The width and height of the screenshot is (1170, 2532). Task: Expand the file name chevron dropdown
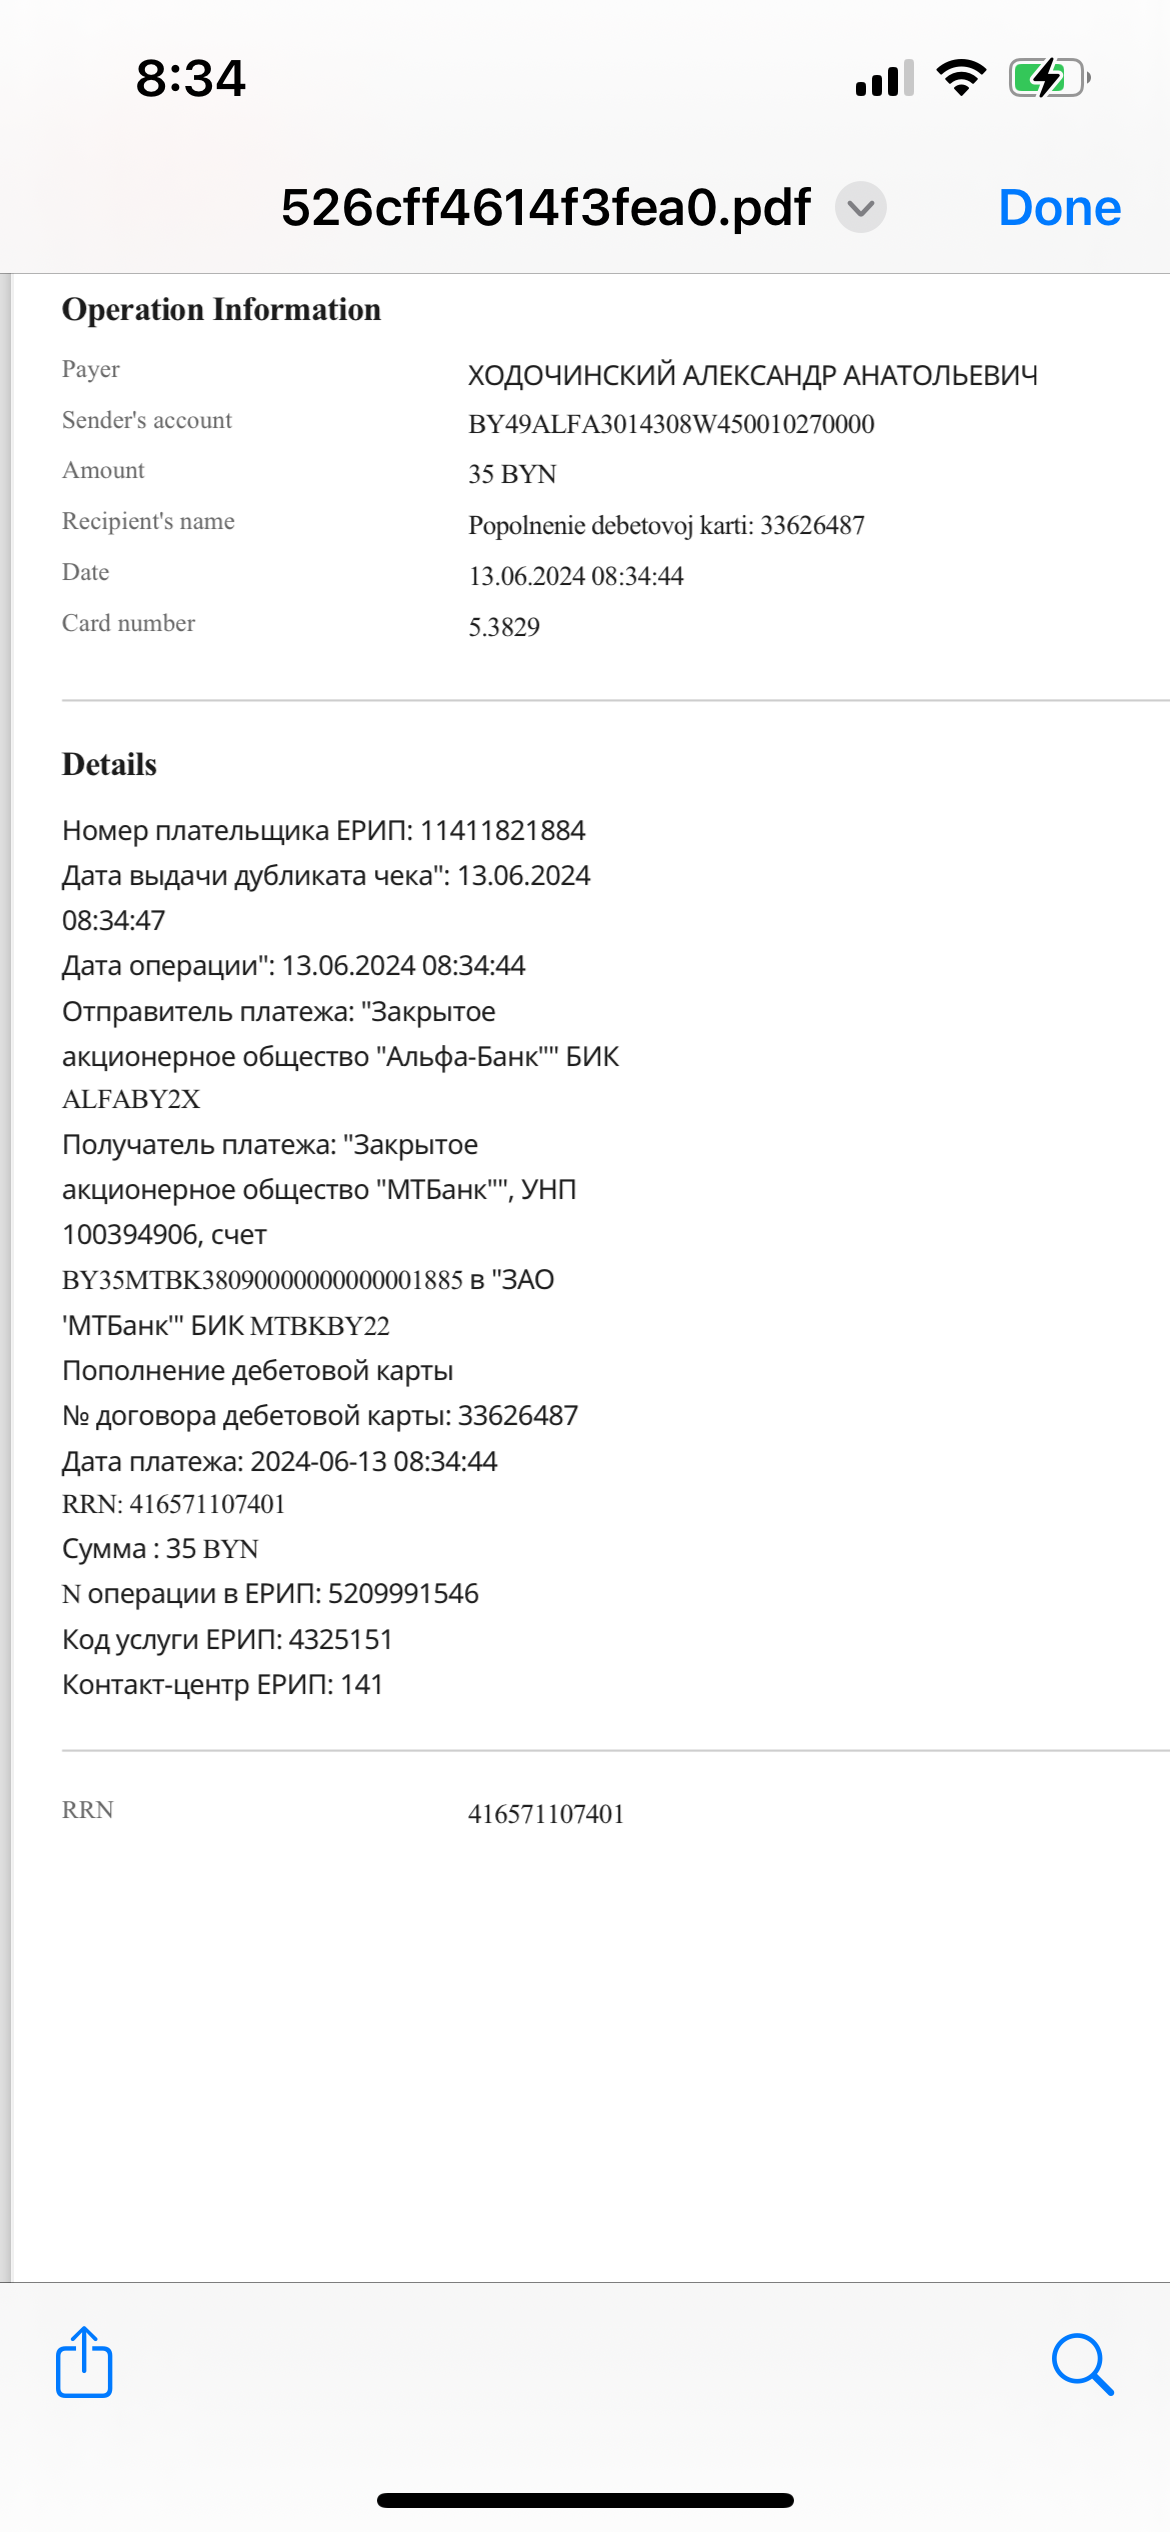pyautogui.click(x=861, y=207)
